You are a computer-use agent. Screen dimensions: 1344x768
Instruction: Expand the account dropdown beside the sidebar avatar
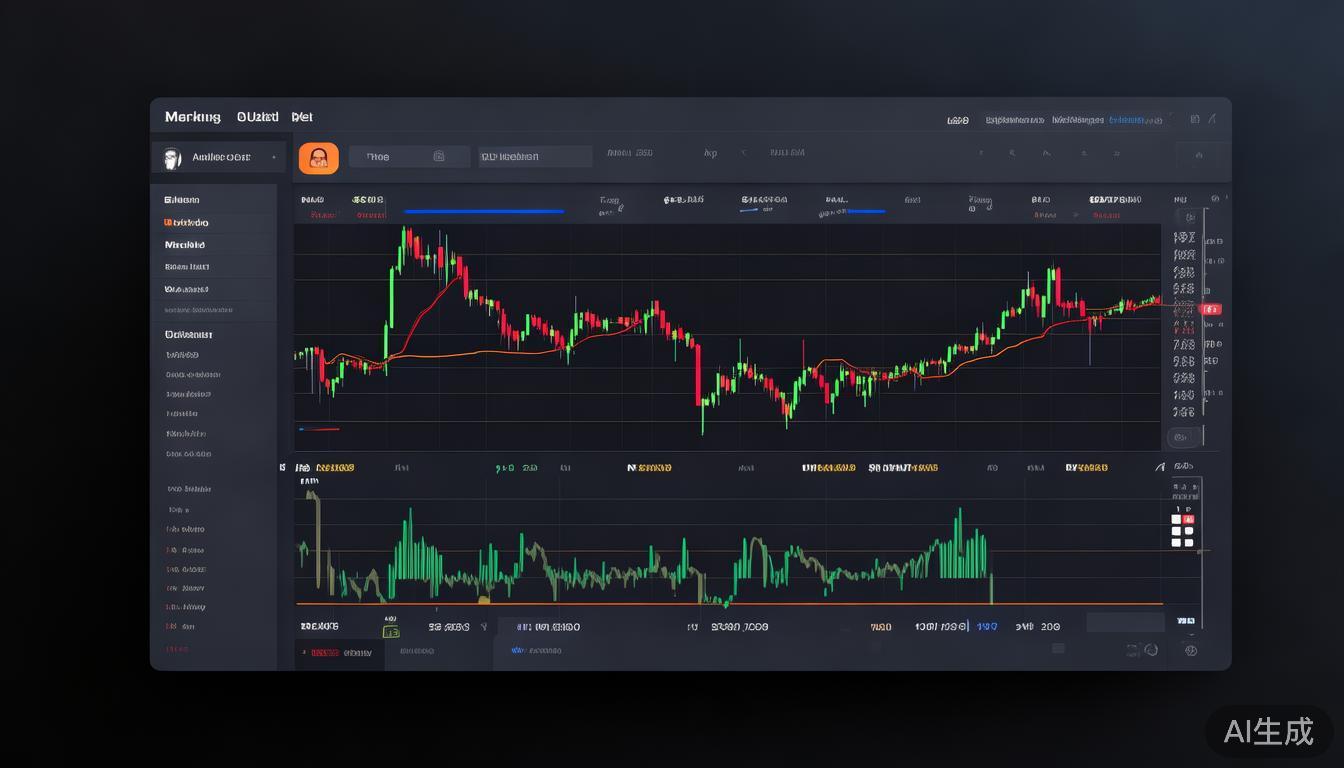[275, 158]
